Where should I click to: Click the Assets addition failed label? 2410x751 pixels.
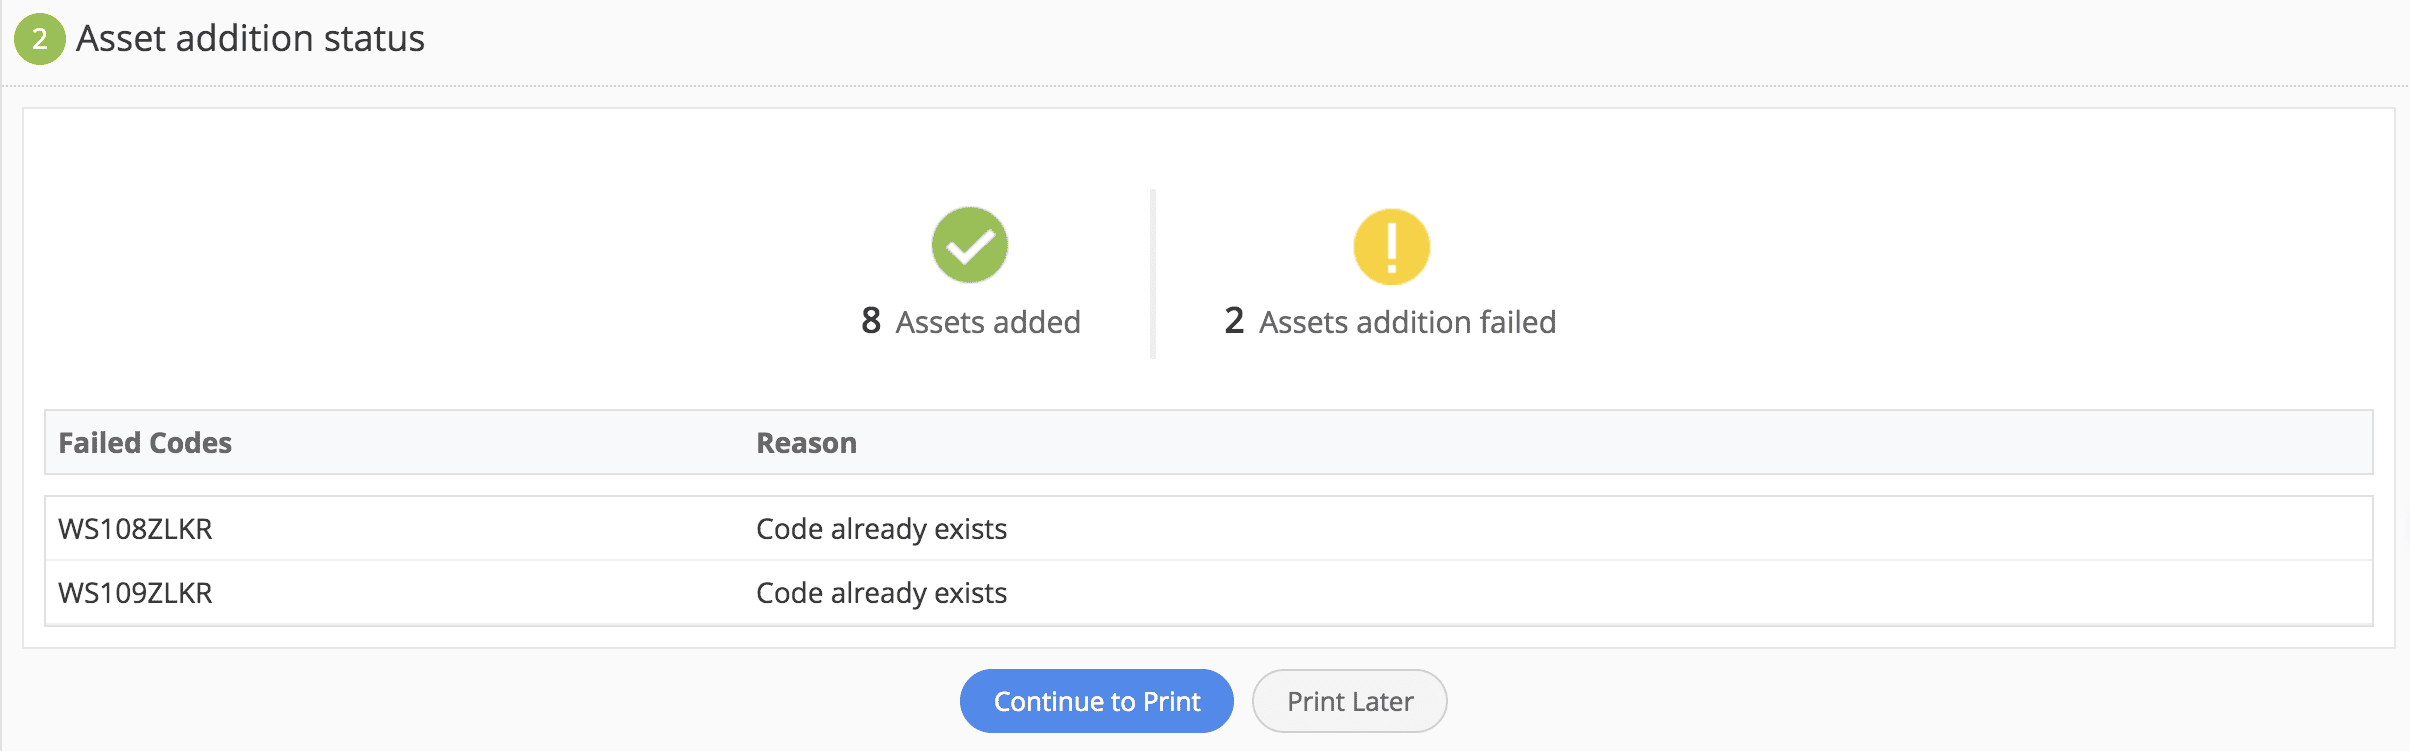point(1407,322)
